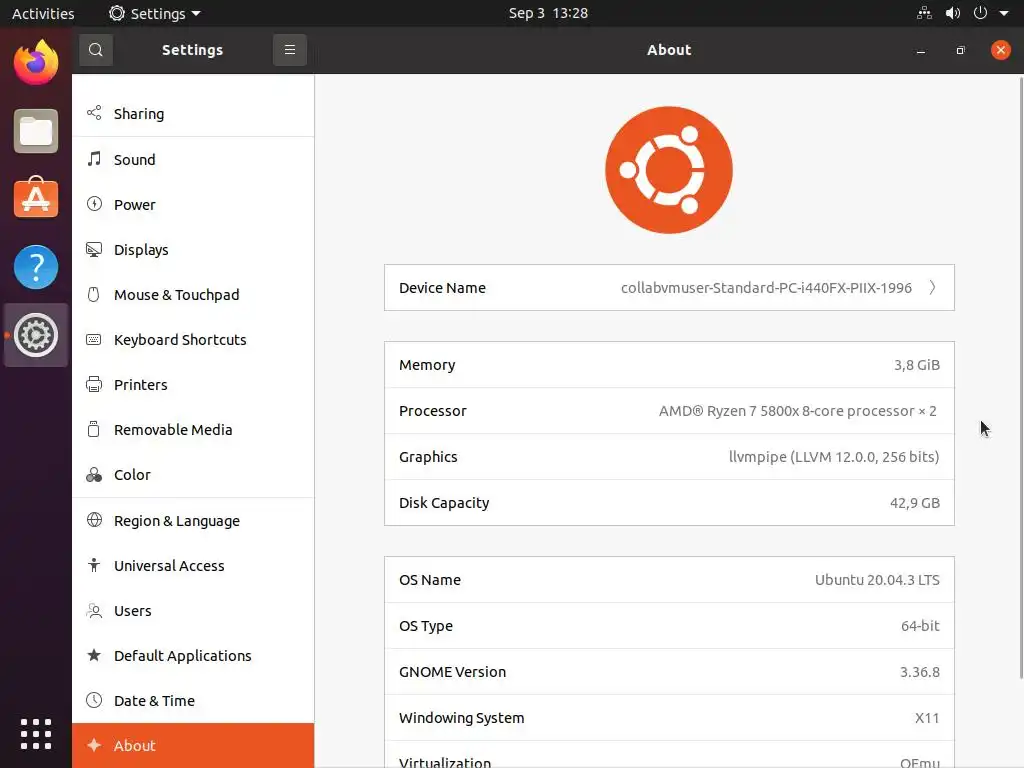Open Color settings panel

(193, 475)
